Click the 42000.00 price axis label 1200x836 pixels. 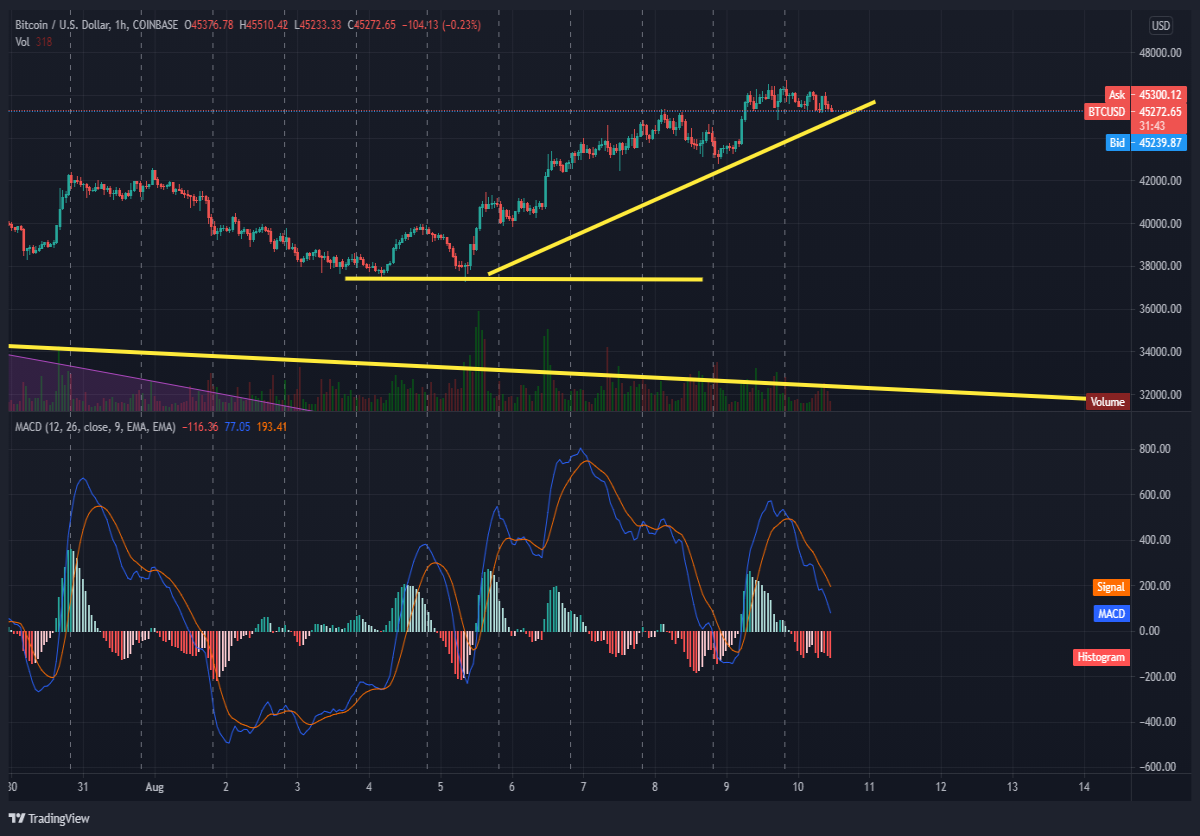click(1159, 181)
